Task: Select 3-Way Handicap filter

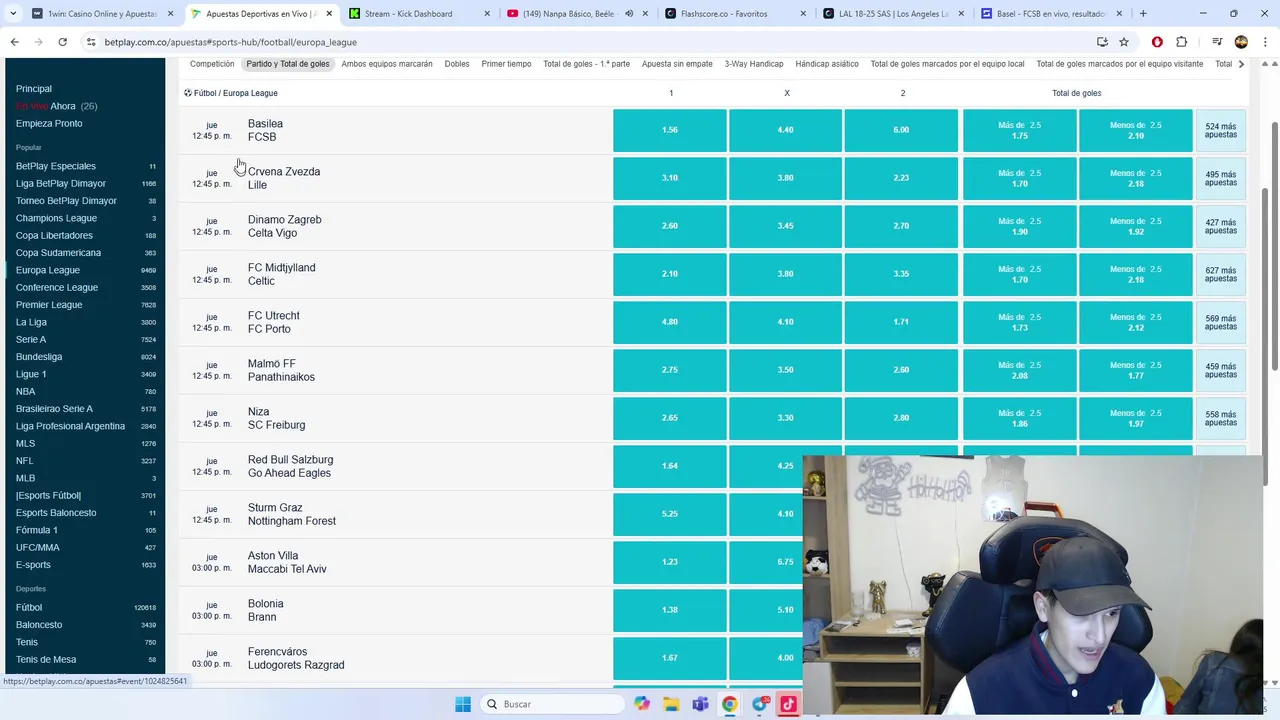Action: point(754,64)
